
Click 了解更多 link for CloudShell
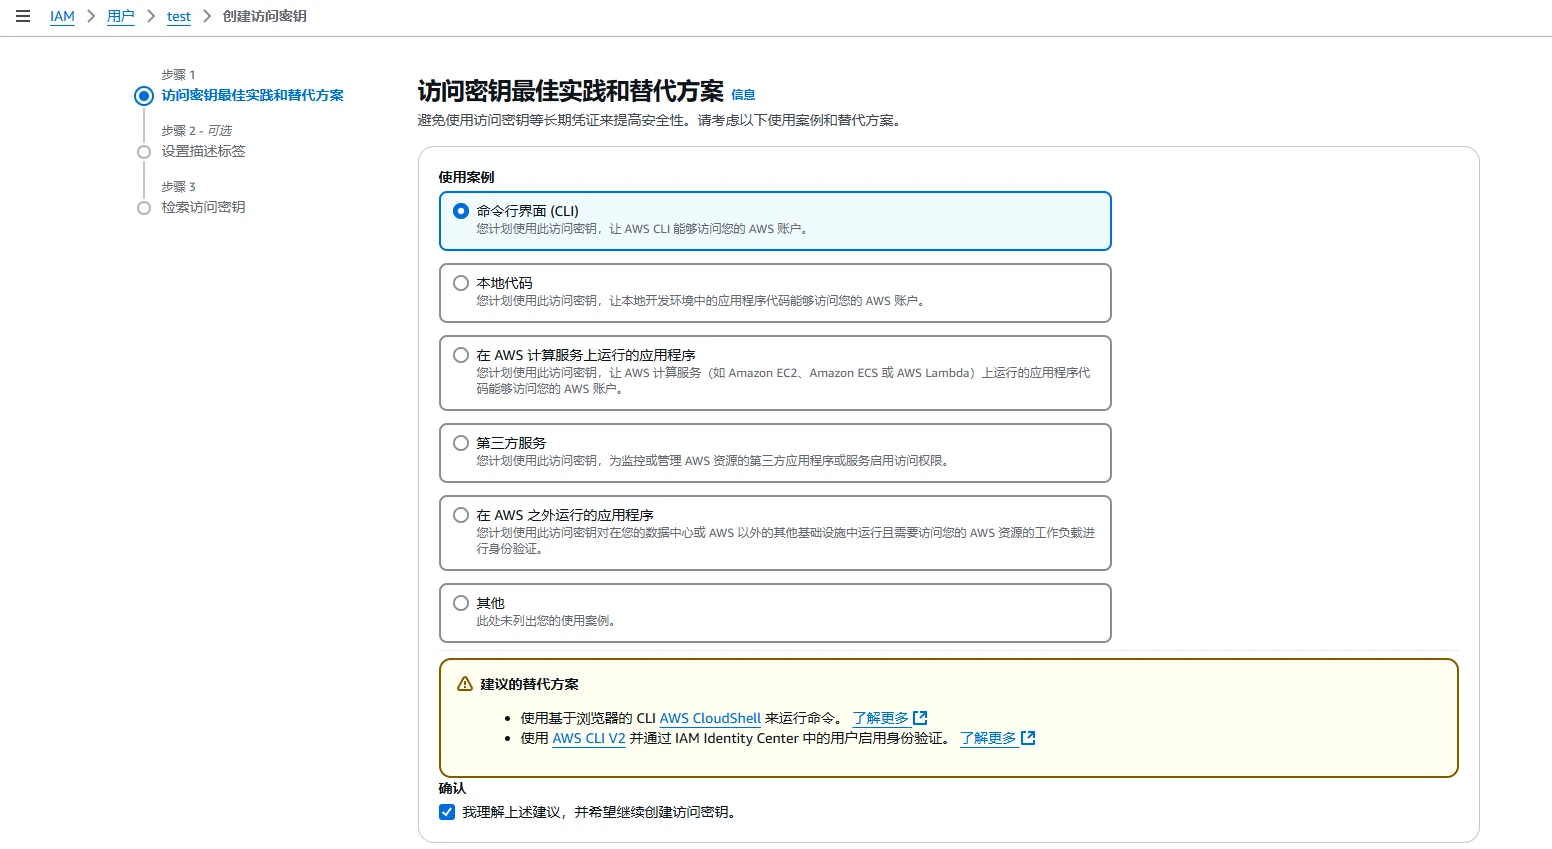881,718
